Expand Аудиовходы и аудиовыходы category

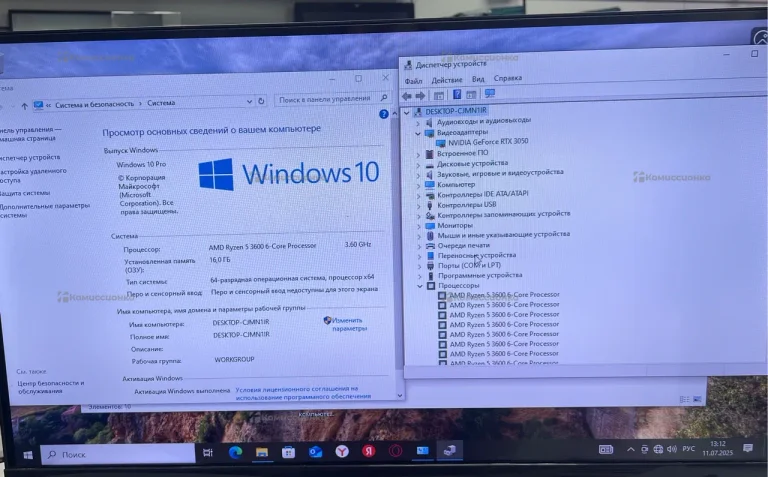point(418,122)
